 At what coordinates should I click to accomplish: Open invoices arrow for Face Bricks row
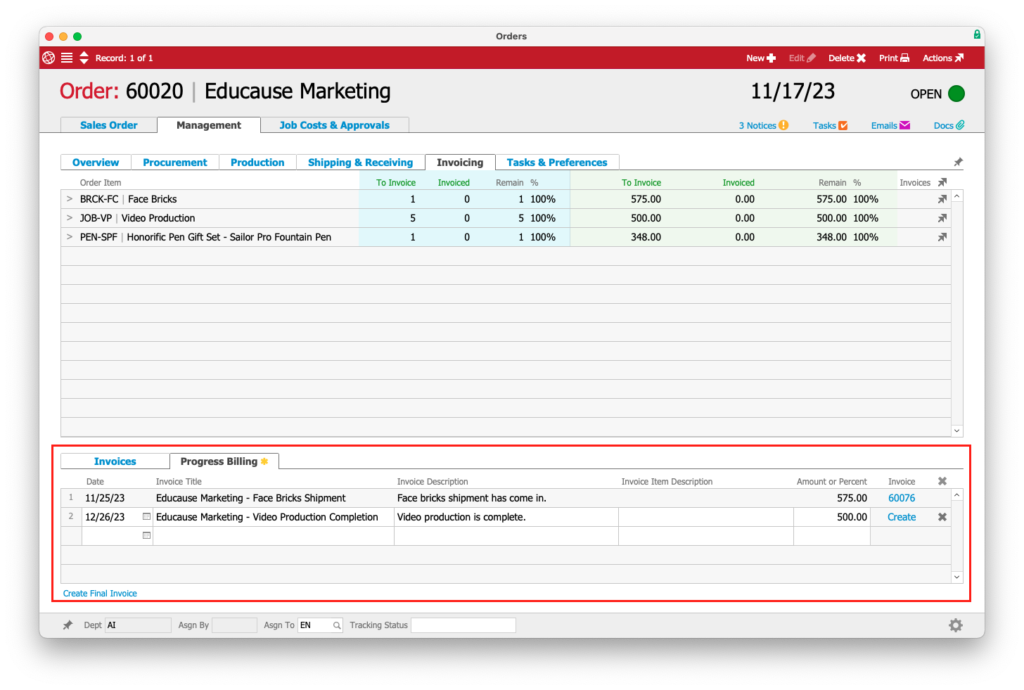pyautogui.click(x=941, y=199)
